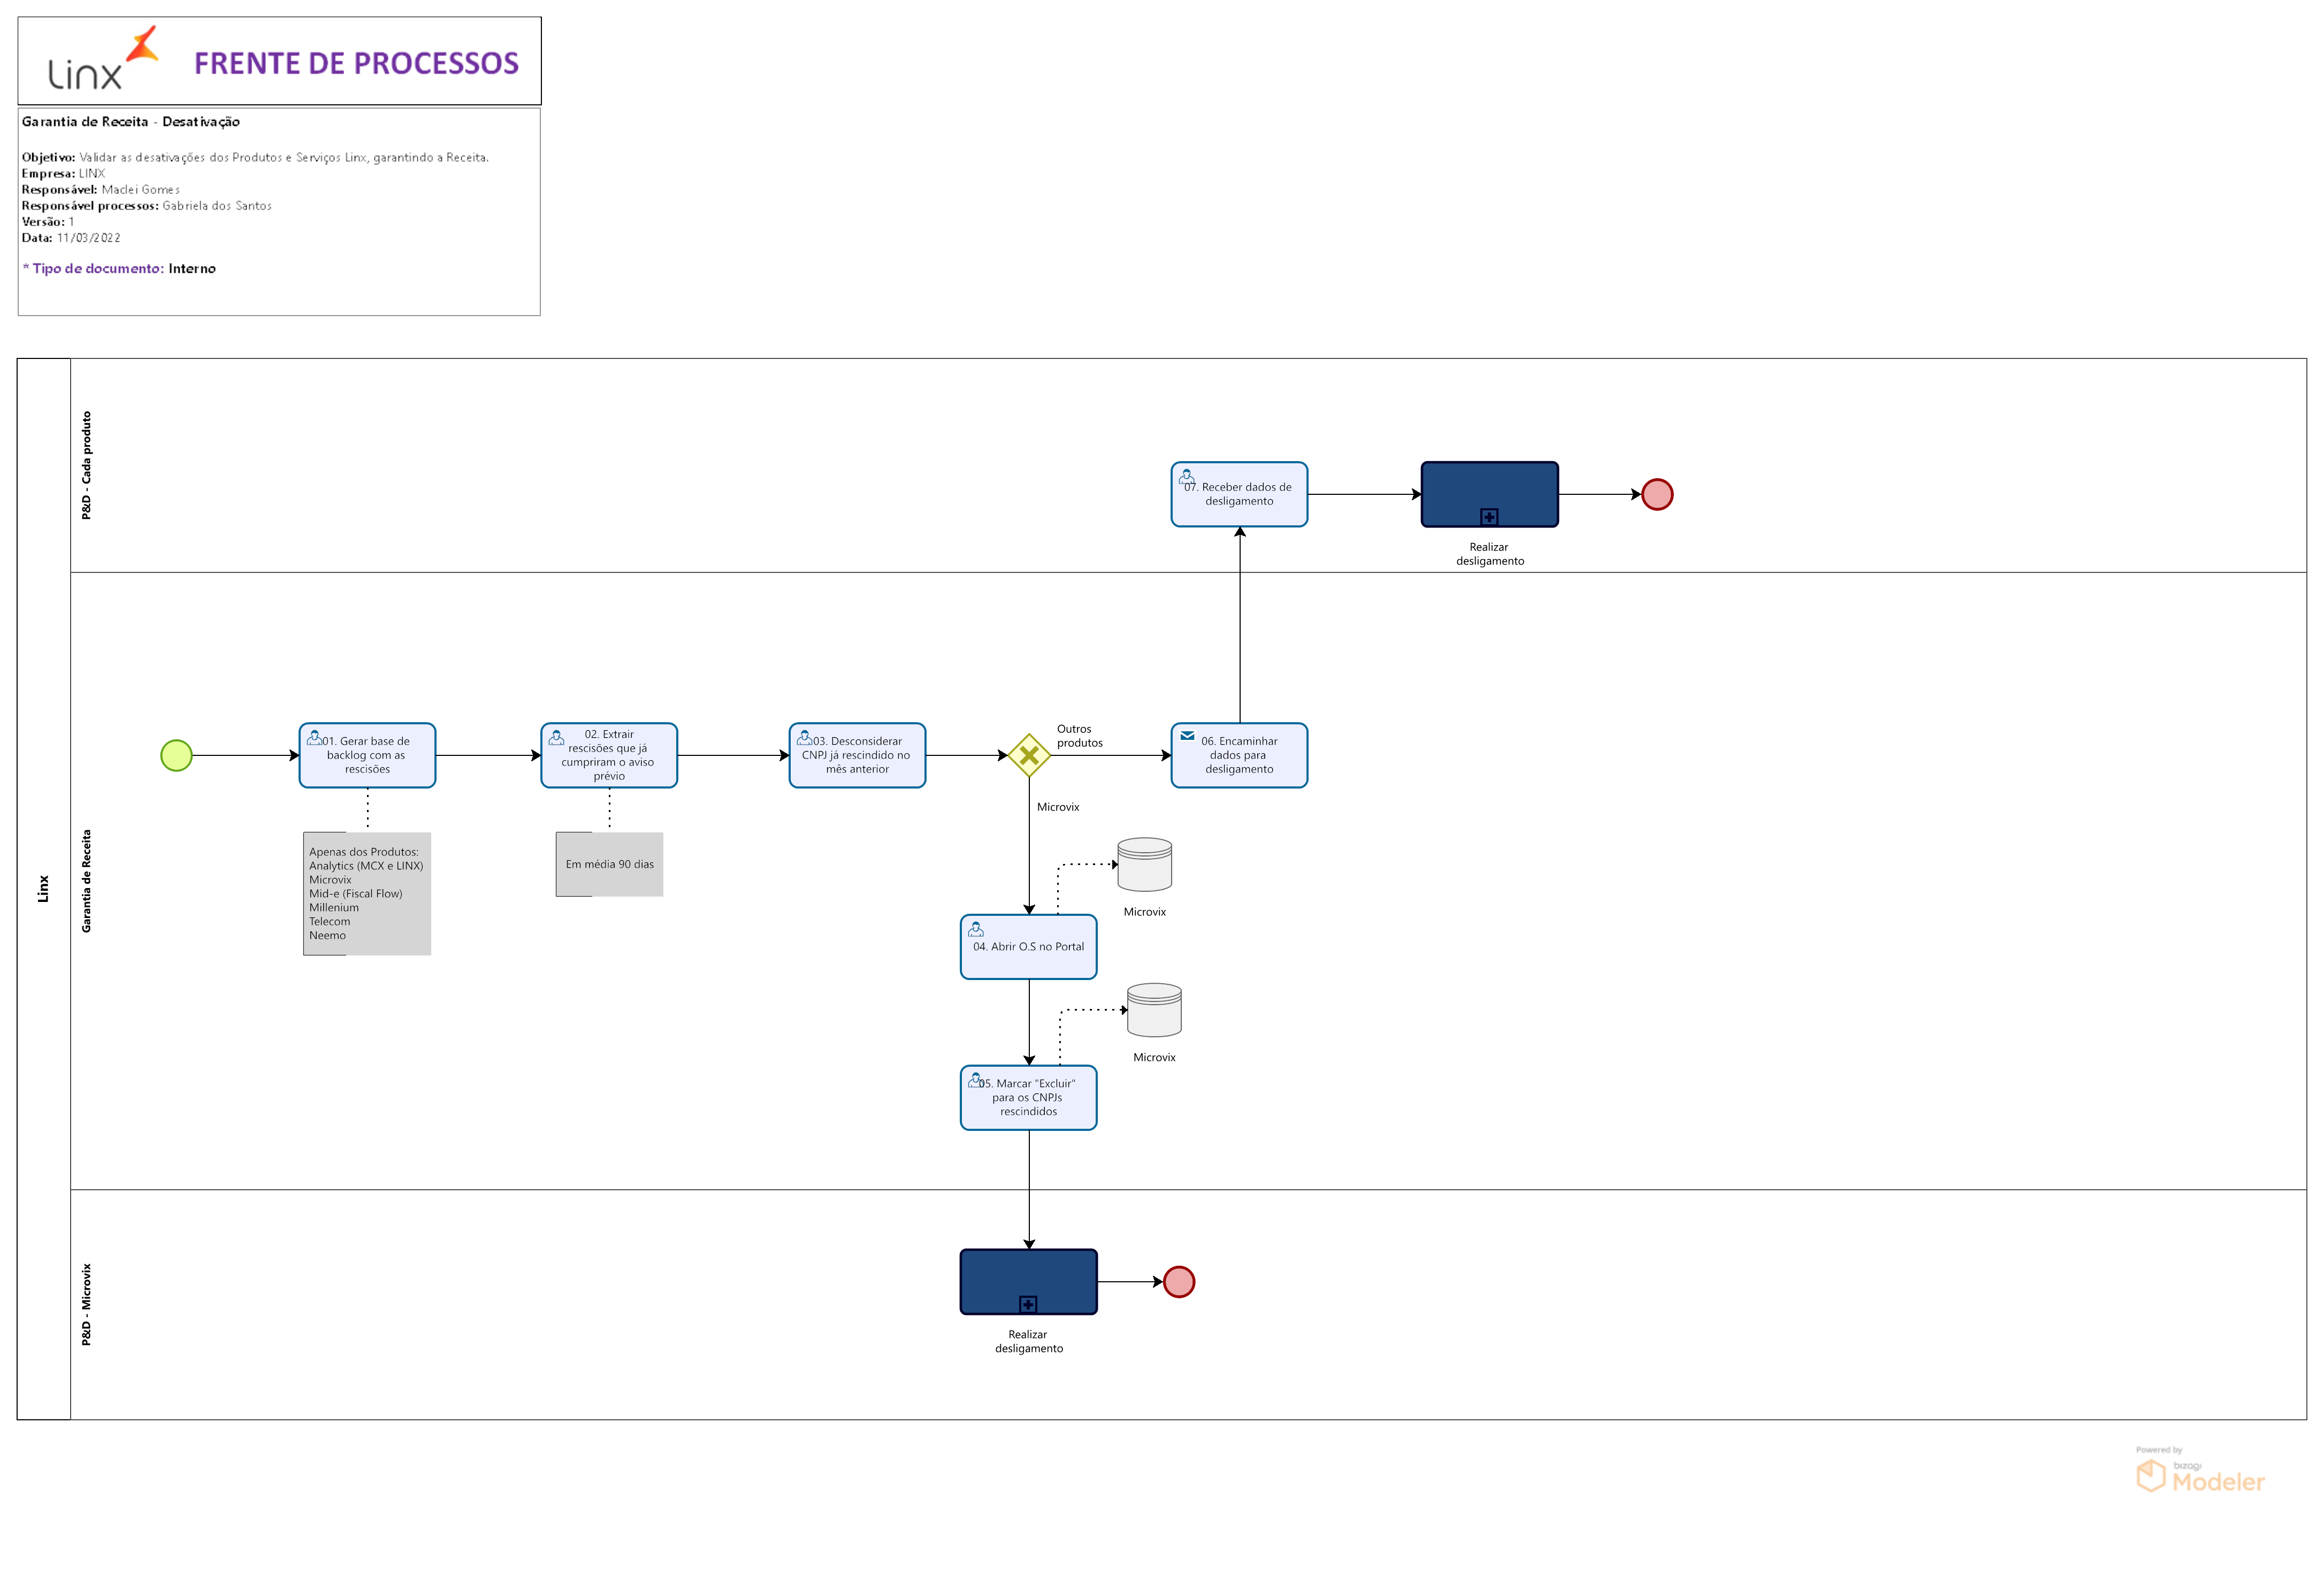Expand the subprocess plus marker in Cada produto lane
The height and width of the screenshot is (1576, 2324).
tap(1489, 517)
